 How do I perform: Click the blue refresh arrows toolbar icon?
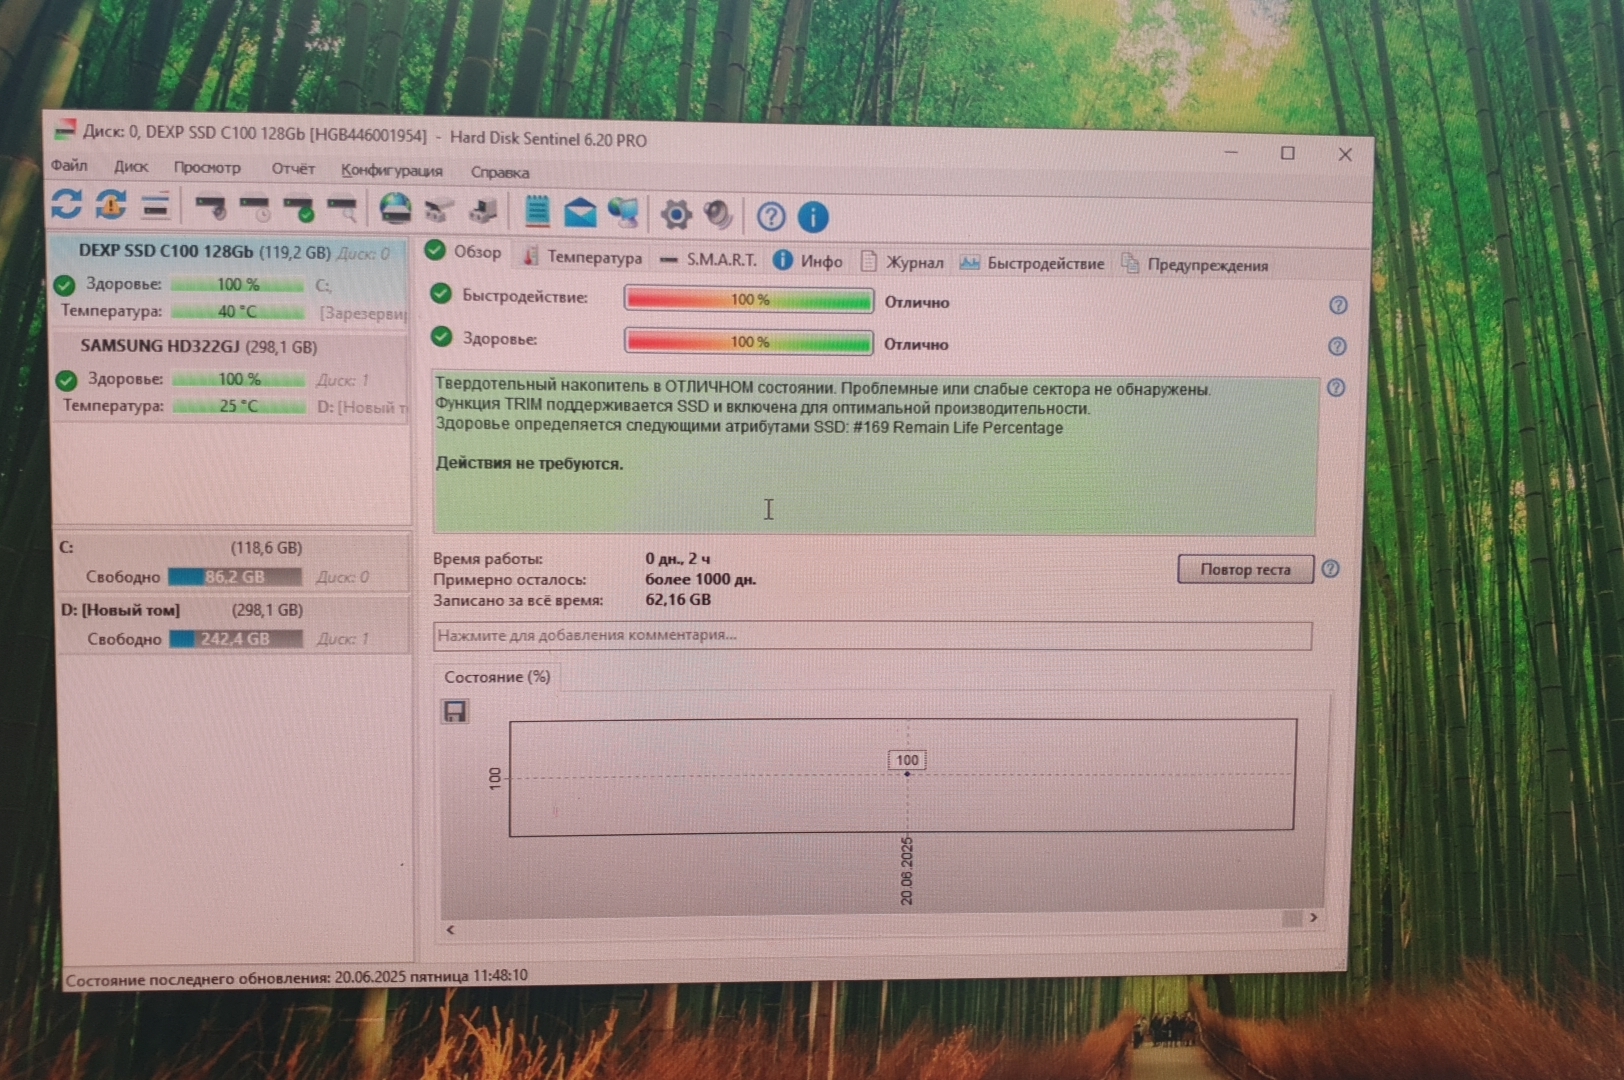[66, 204]
